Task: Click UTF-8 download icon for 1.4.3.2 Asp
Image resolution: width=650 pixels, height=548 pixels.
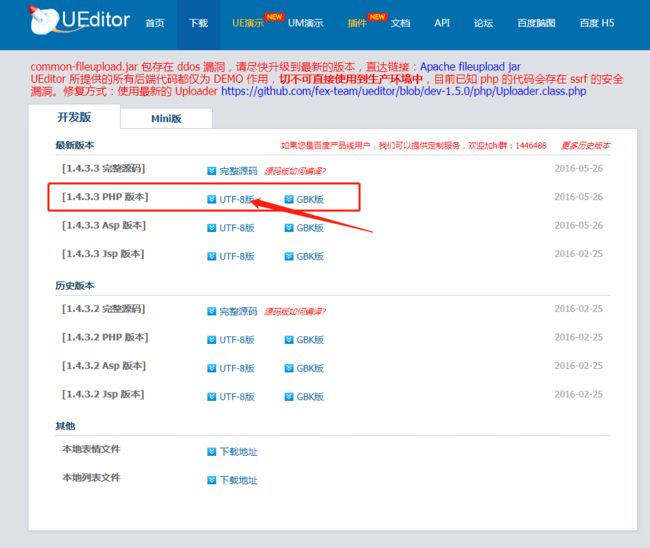Action: pyautogui.click(x=211, y=368)
